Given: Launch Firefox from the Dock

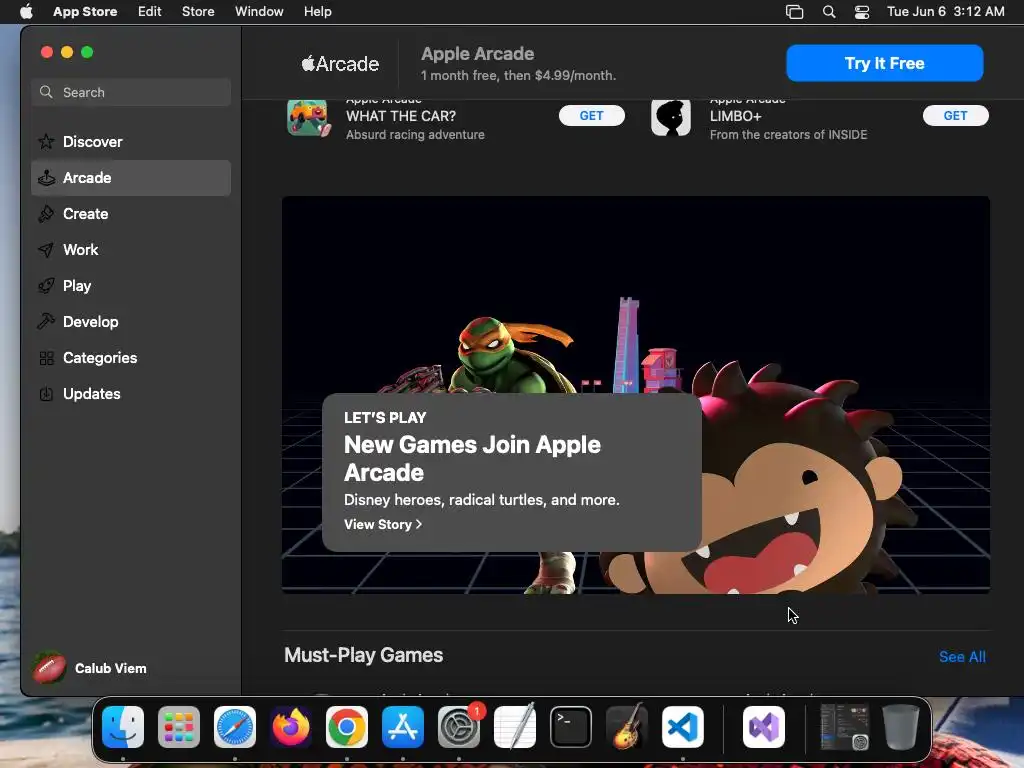Looking at the screenshot, I should [x=291, y=727].
